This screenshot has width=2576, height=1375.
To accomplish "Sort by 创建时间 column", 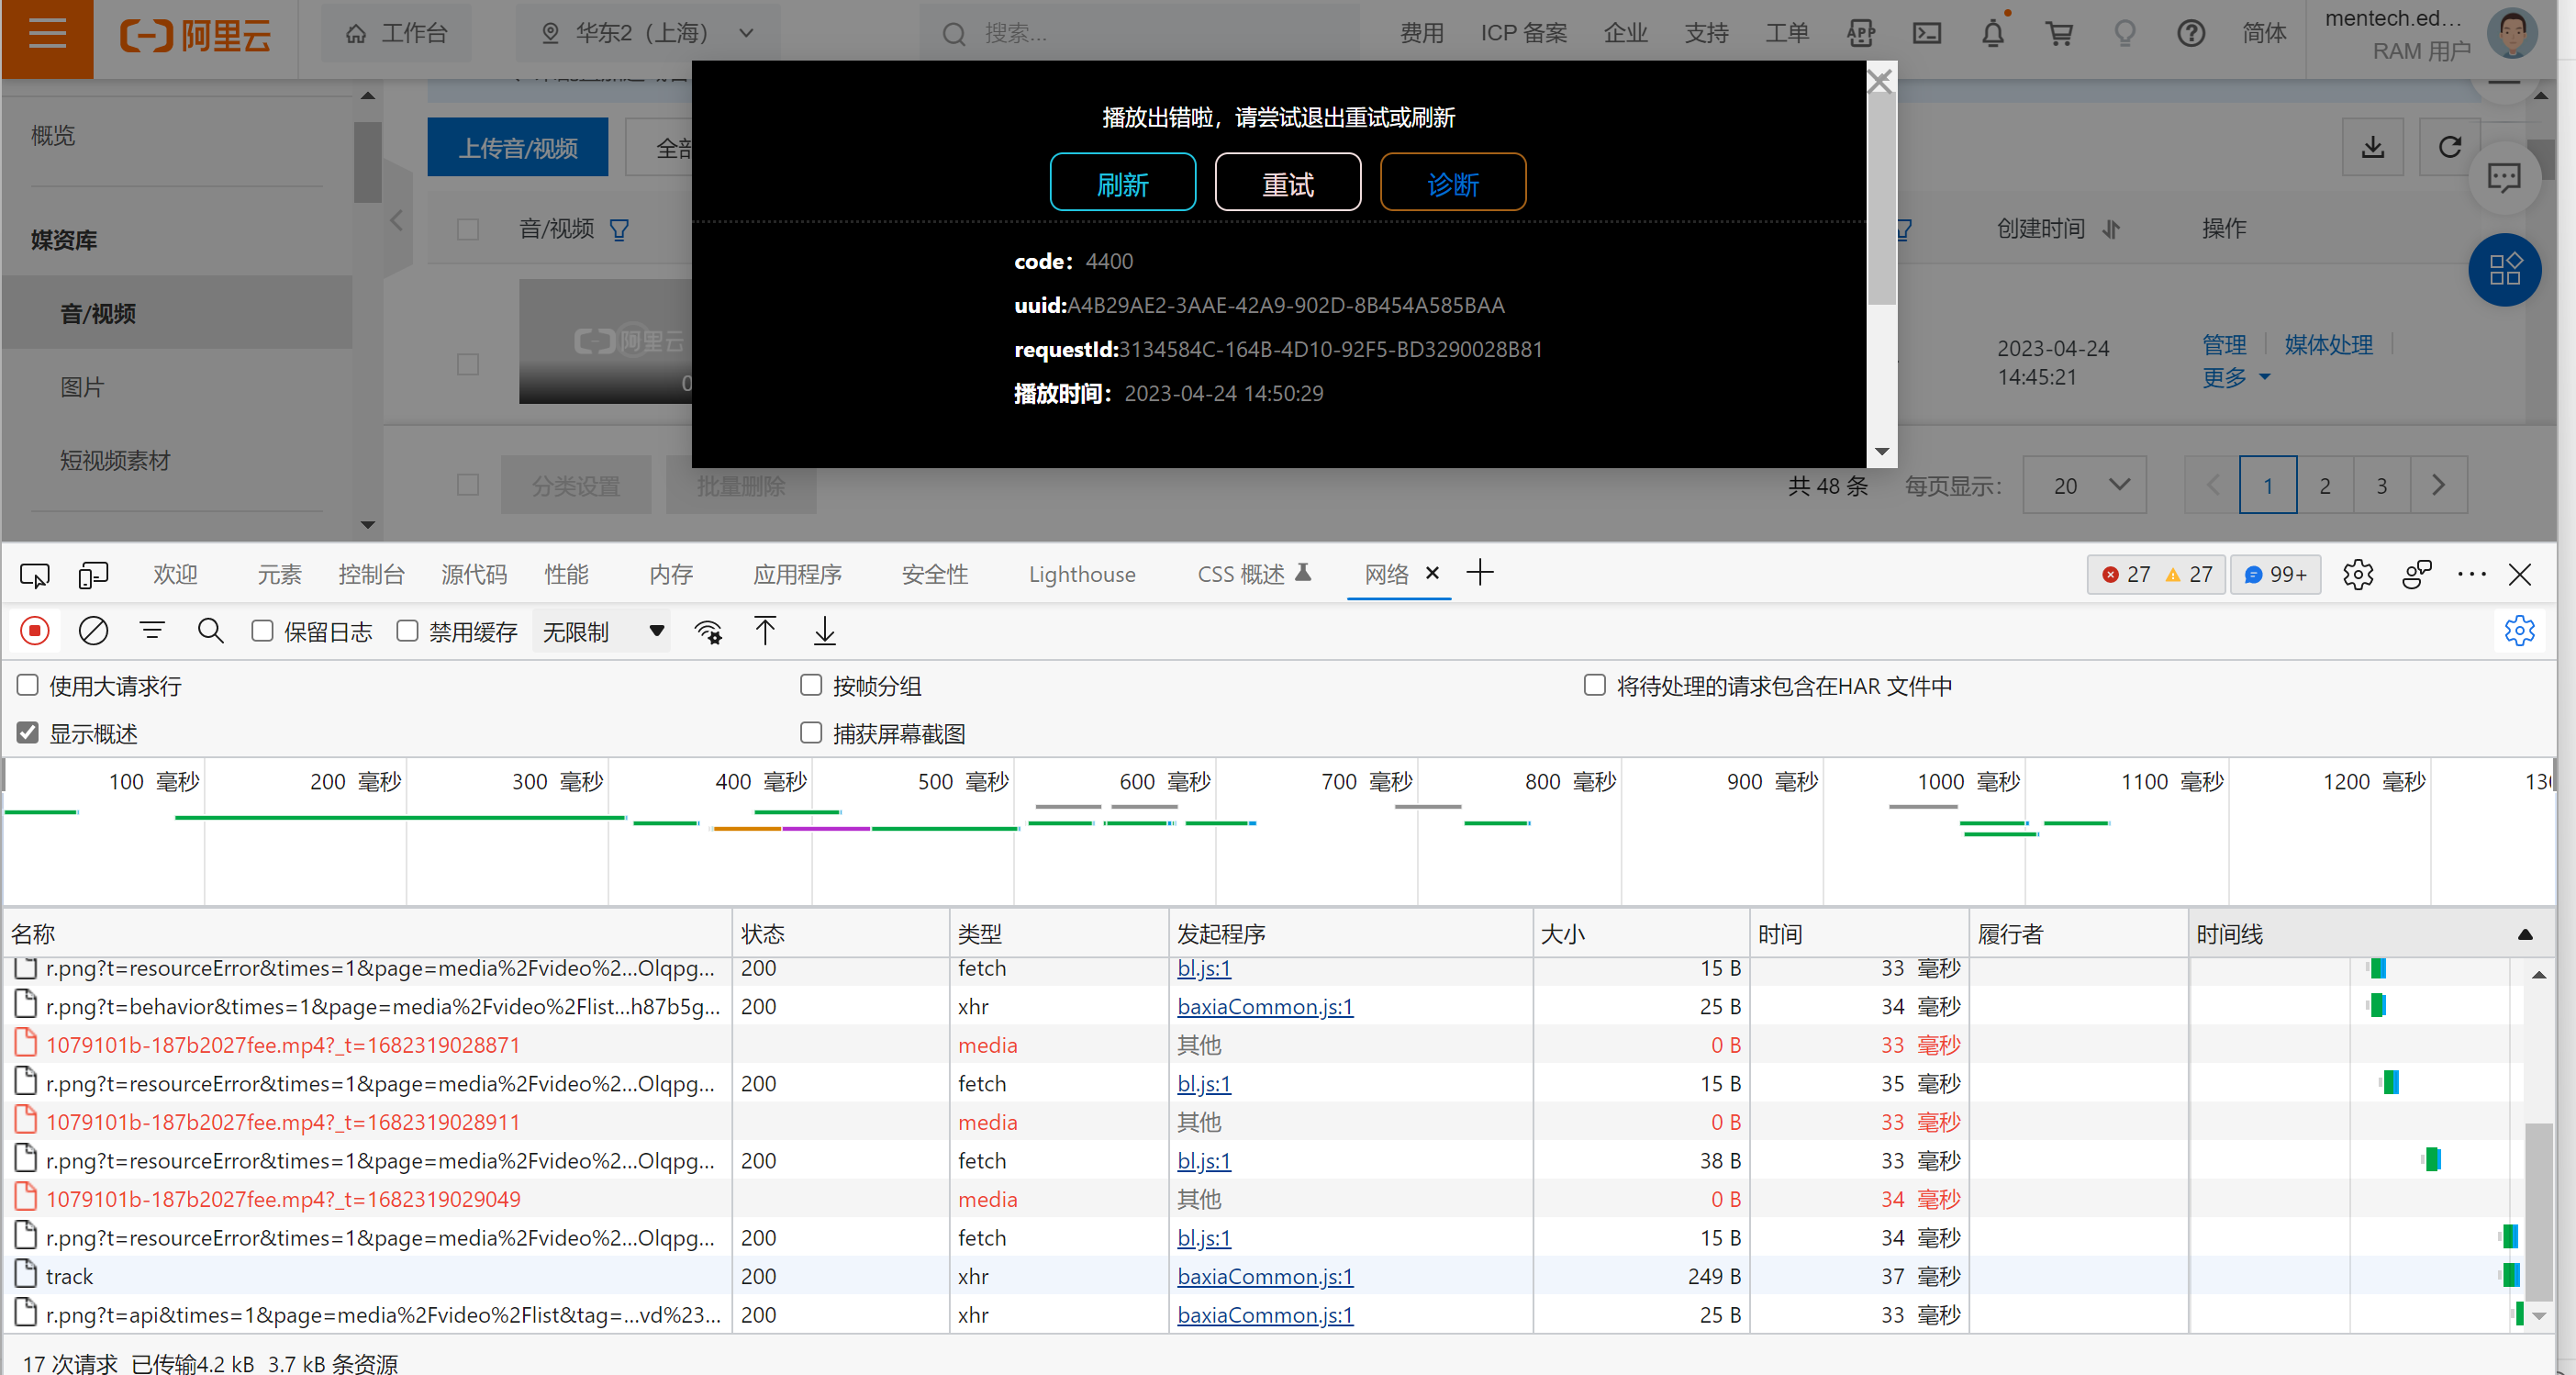I will click(x=2110, y=229).
